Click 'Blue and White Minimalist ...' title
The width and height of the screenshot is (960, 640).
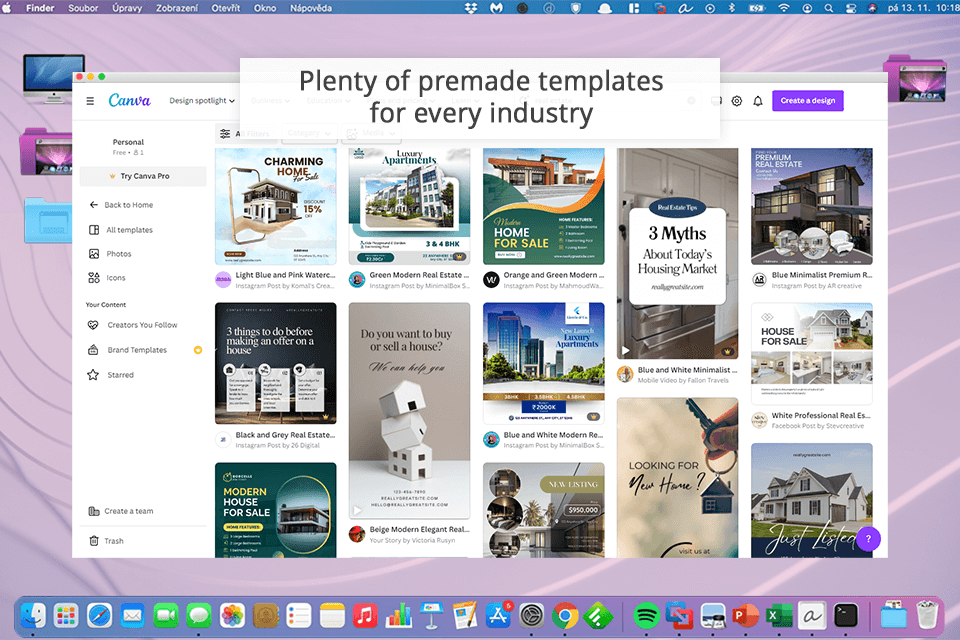[688, 370]
